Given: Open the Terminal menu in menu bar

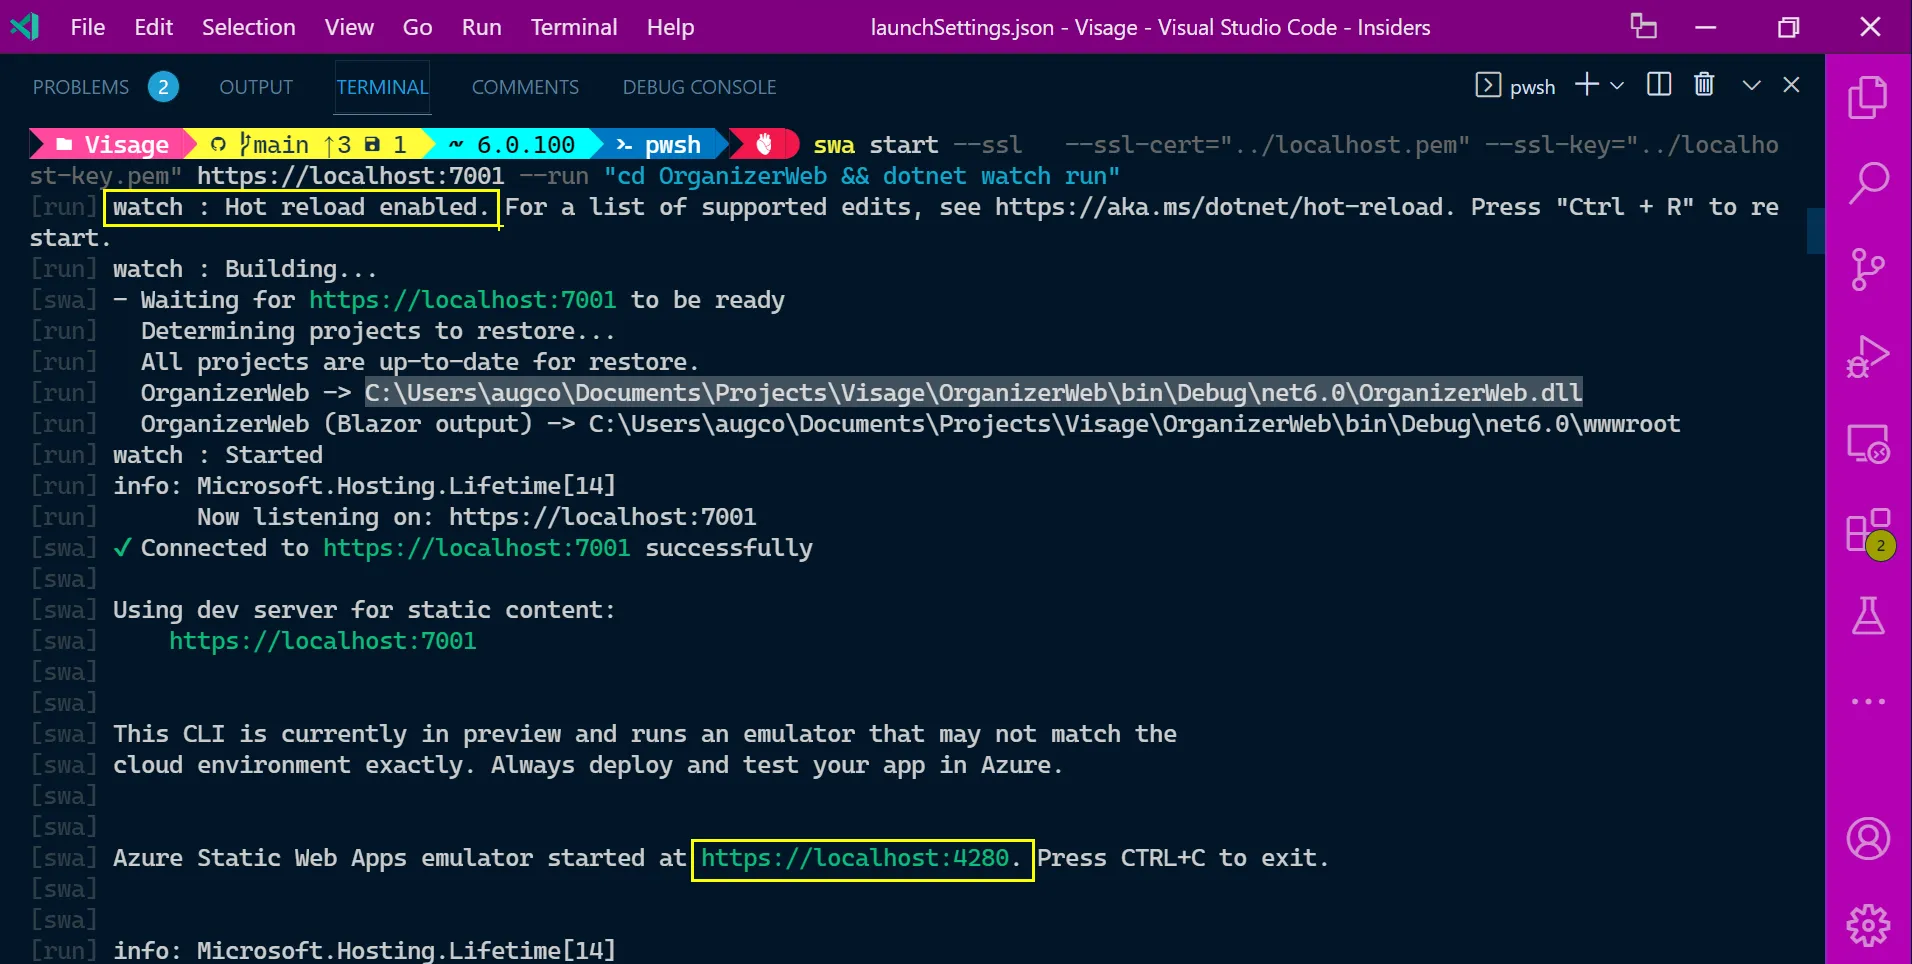Looking at the screenshot, I should (x=573, y=27).
